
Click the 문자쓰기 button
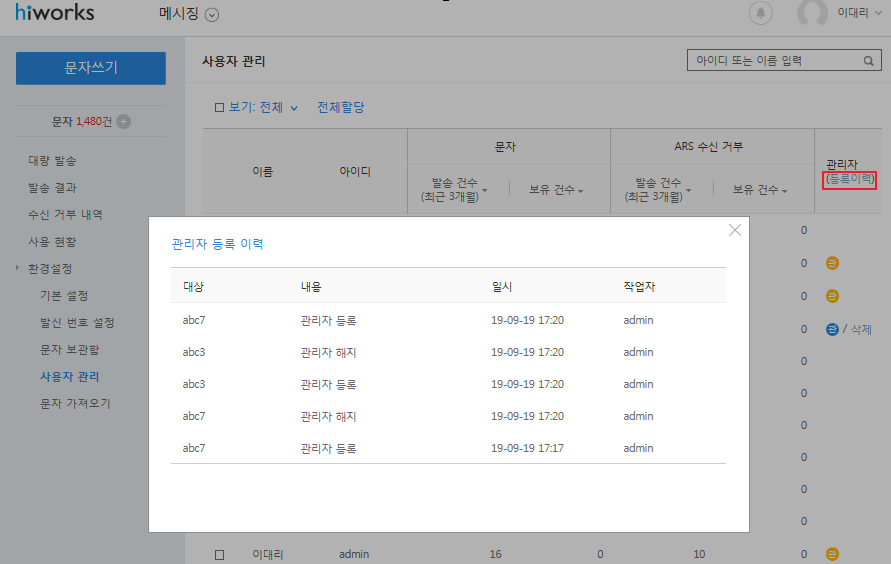click(x=91, y=68)
